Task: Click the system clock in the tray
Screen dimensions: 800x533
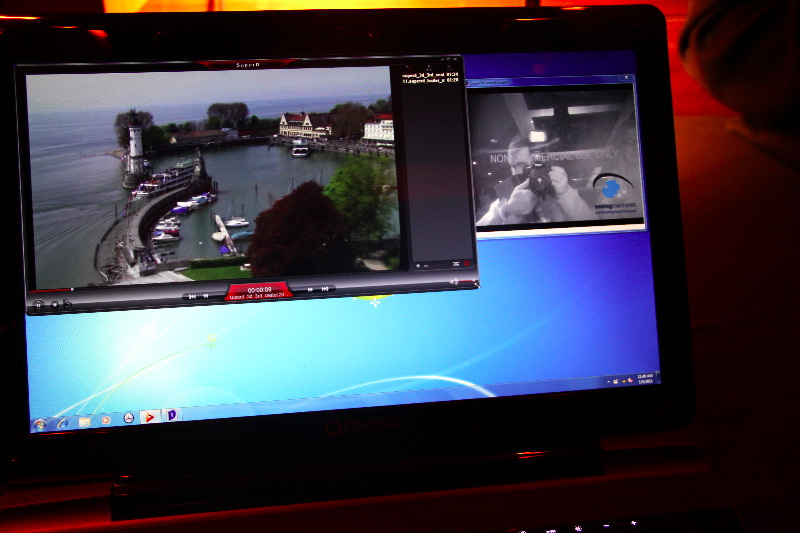Action: [x=645, y=379]
